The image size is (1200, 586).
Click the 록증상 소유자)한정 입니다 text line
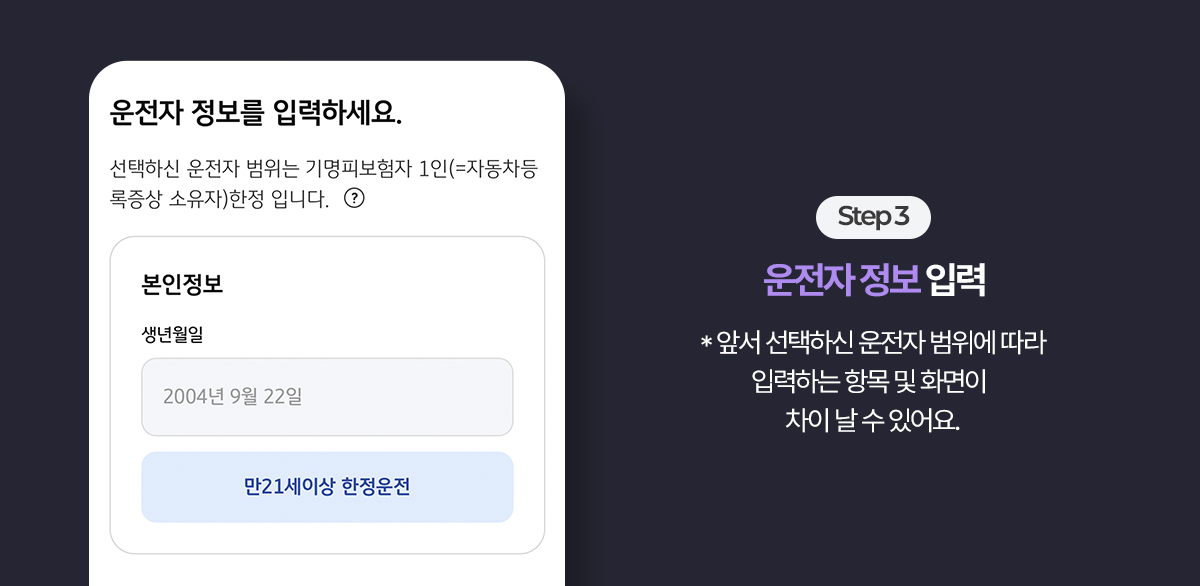(x=220, y=199)
